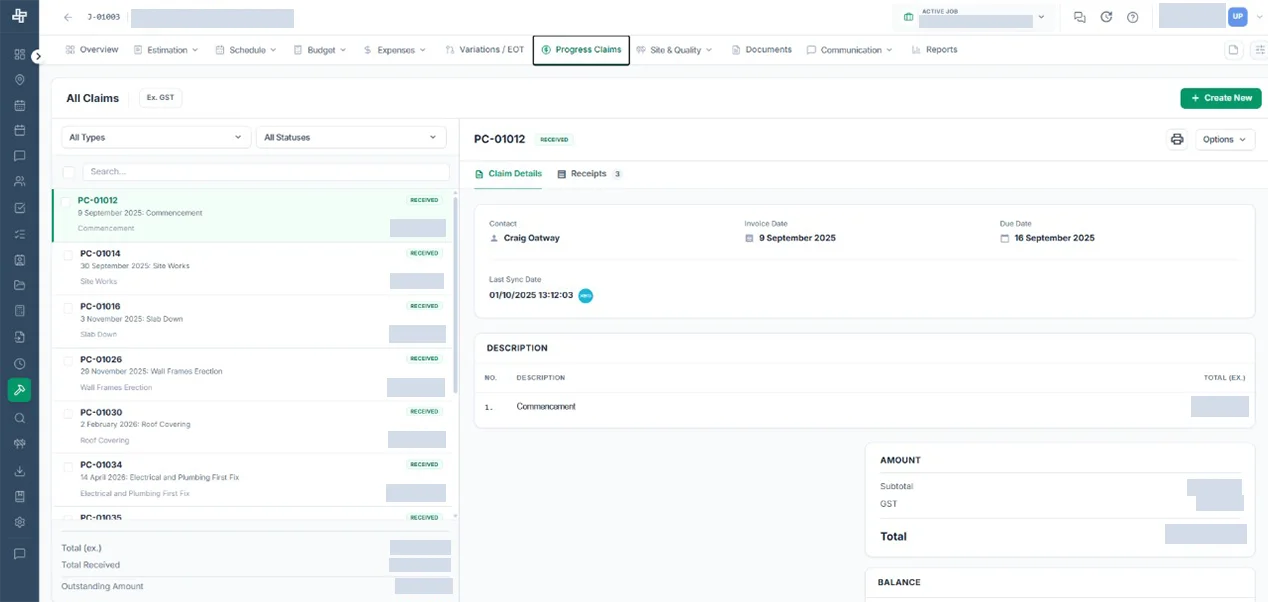1268x602 pixels.
Task: Open the sliders filter icon at tab bar end
Action: click(x=1259, y=50)
